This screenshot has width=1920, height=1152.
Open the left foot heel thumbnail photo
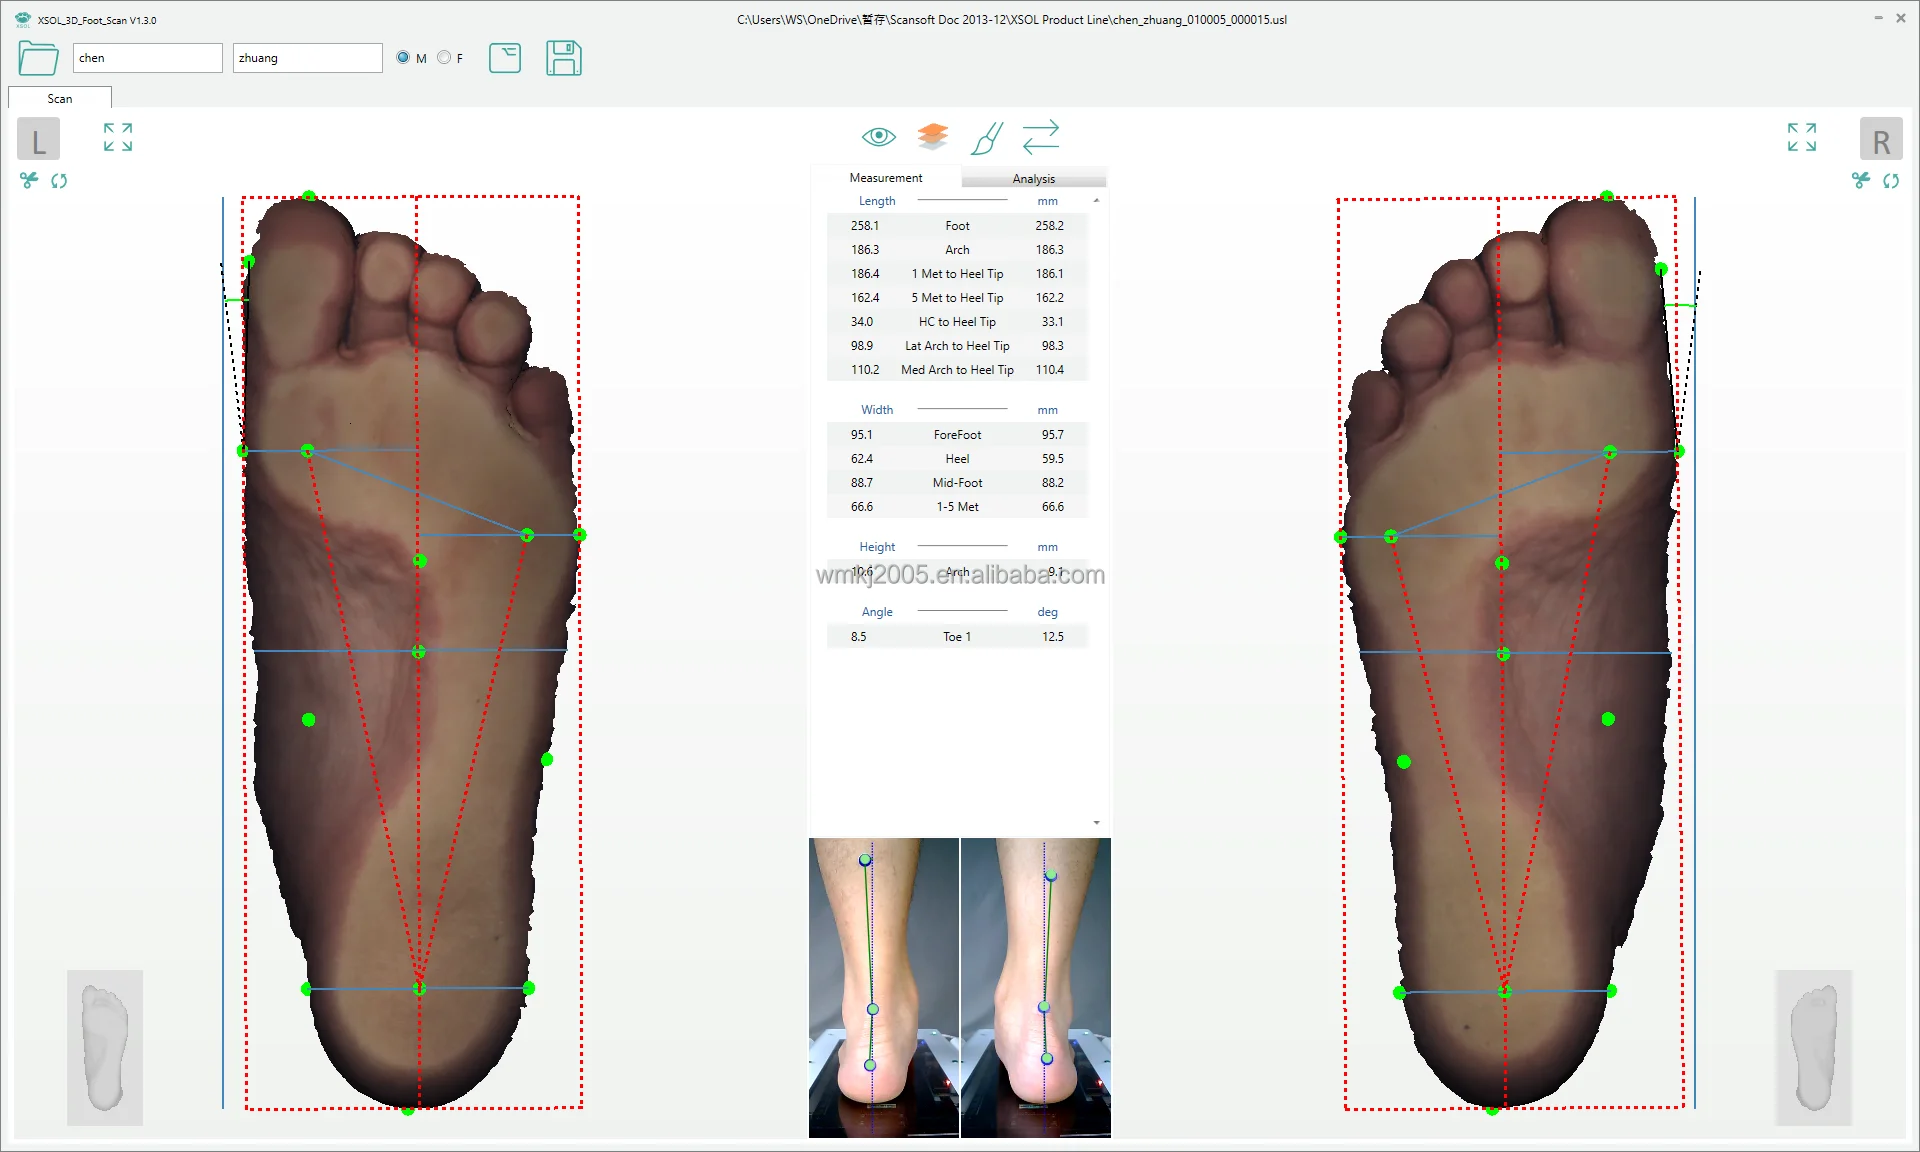883,988
